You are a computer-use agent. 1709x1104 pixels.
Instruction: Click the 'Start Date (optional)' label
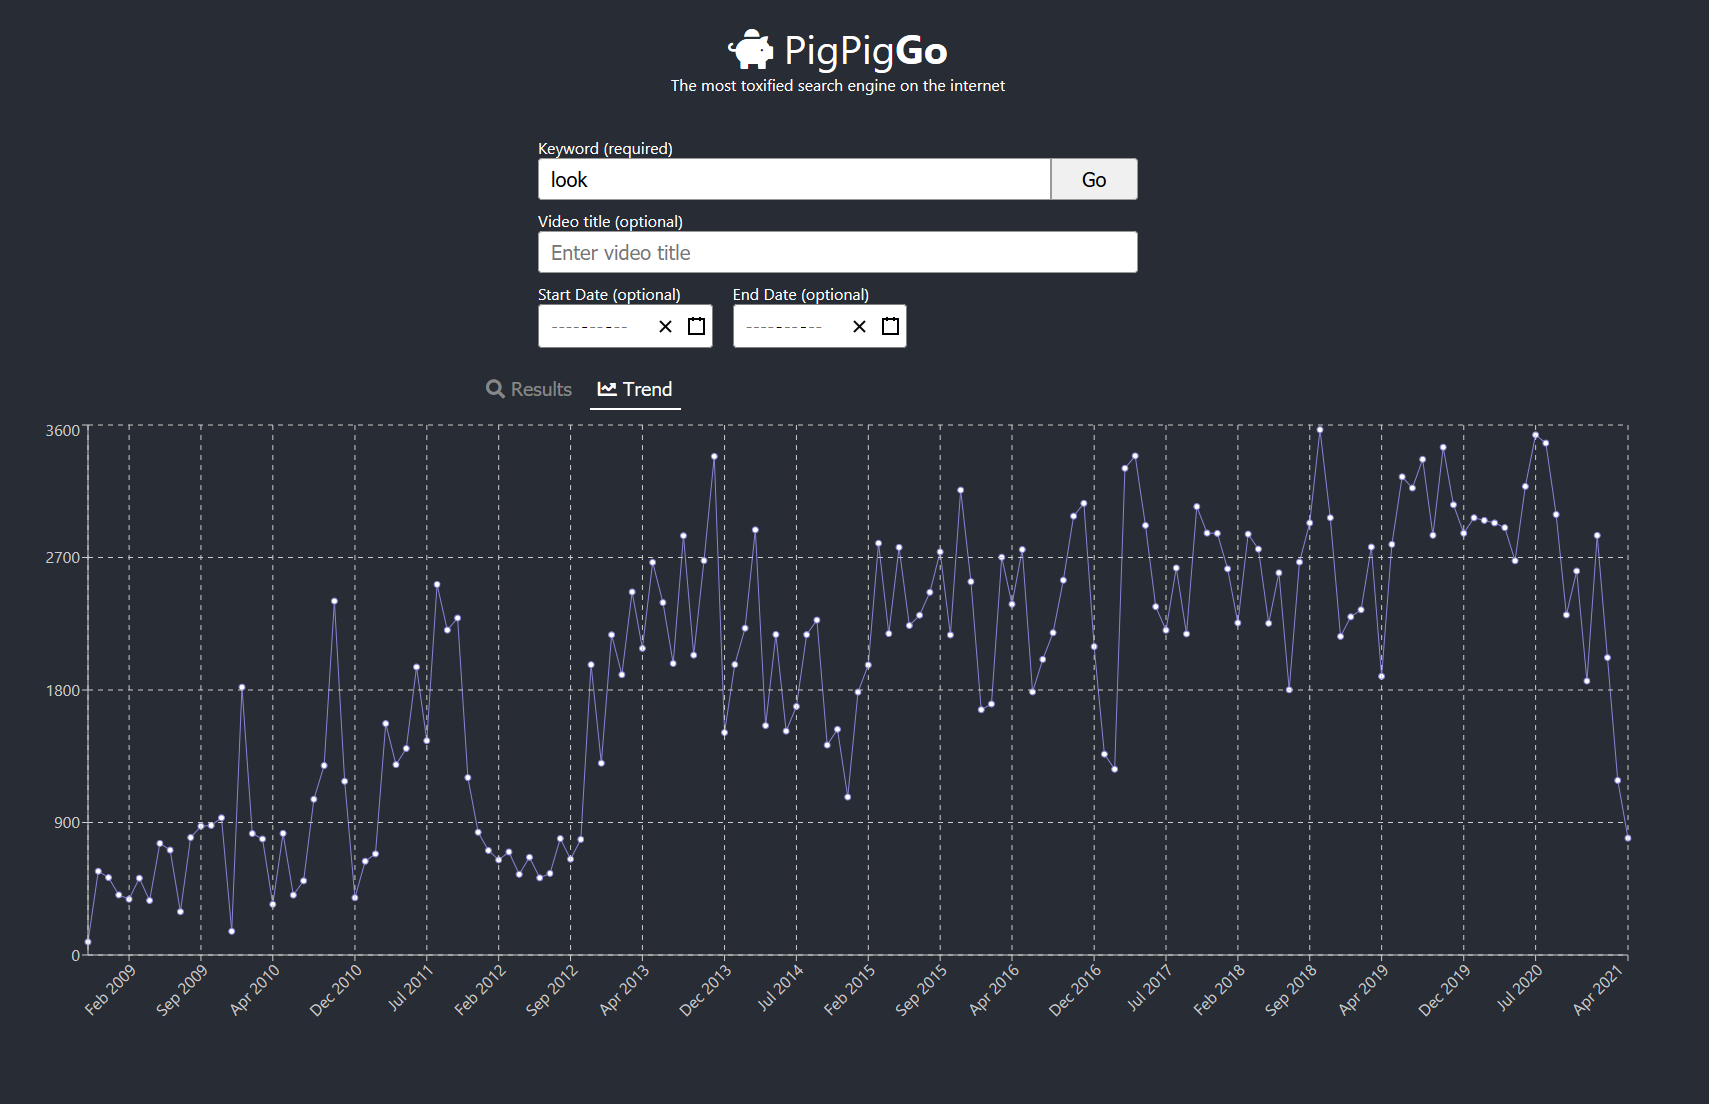click(x=609, y=294)
